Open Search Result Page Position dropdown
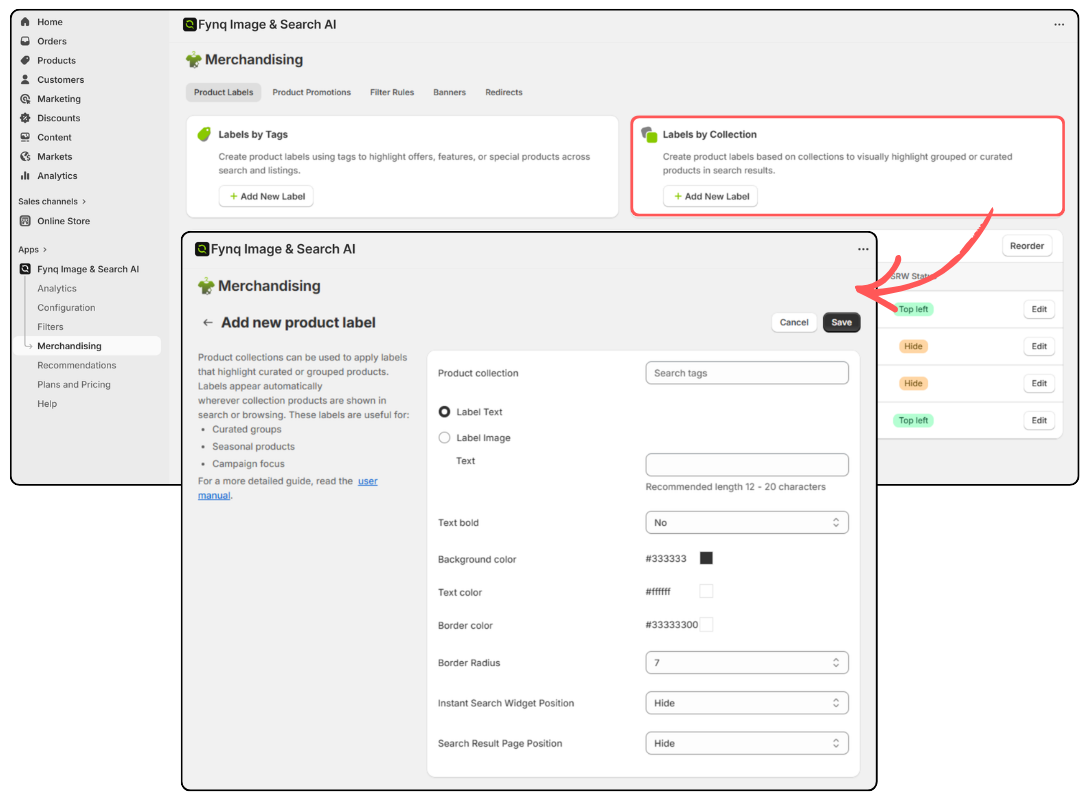Image resolution: width=1088 pixels, height=800 pixels. tap(747, 743)
